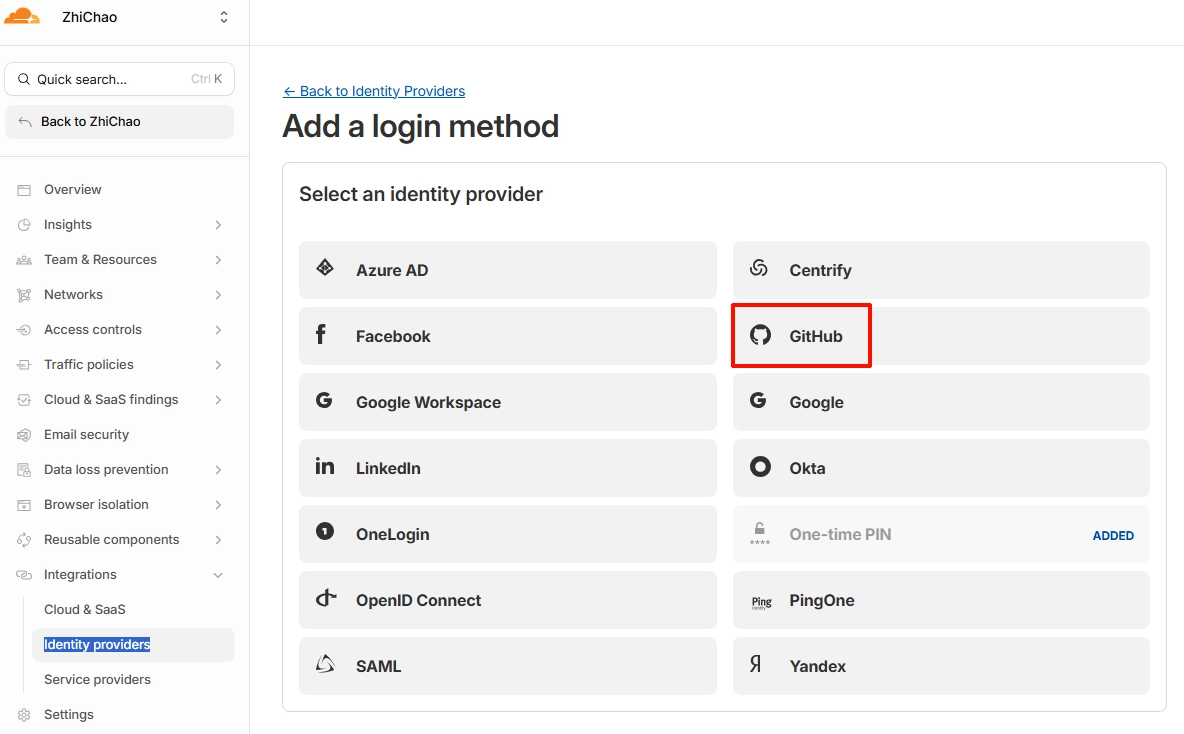Expand the Access controls section

pos(218,330)
